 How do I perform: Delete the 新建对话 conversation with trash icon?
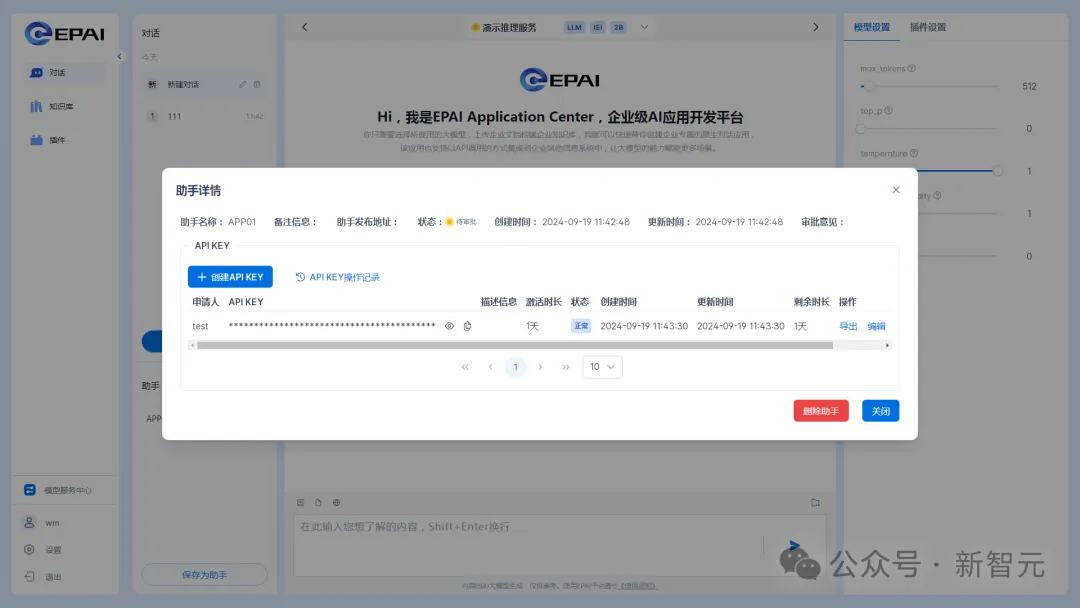pos(257,85)
